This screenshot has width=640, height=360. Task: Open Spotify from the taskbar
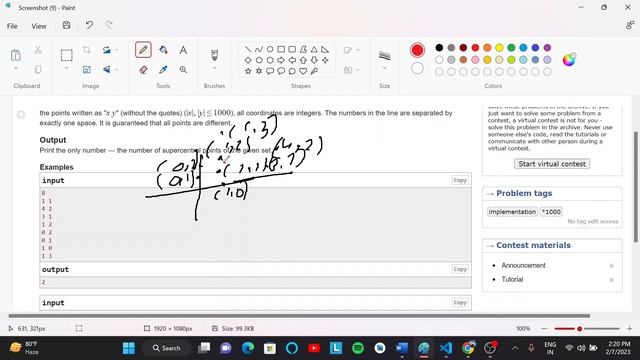(358, 348)
